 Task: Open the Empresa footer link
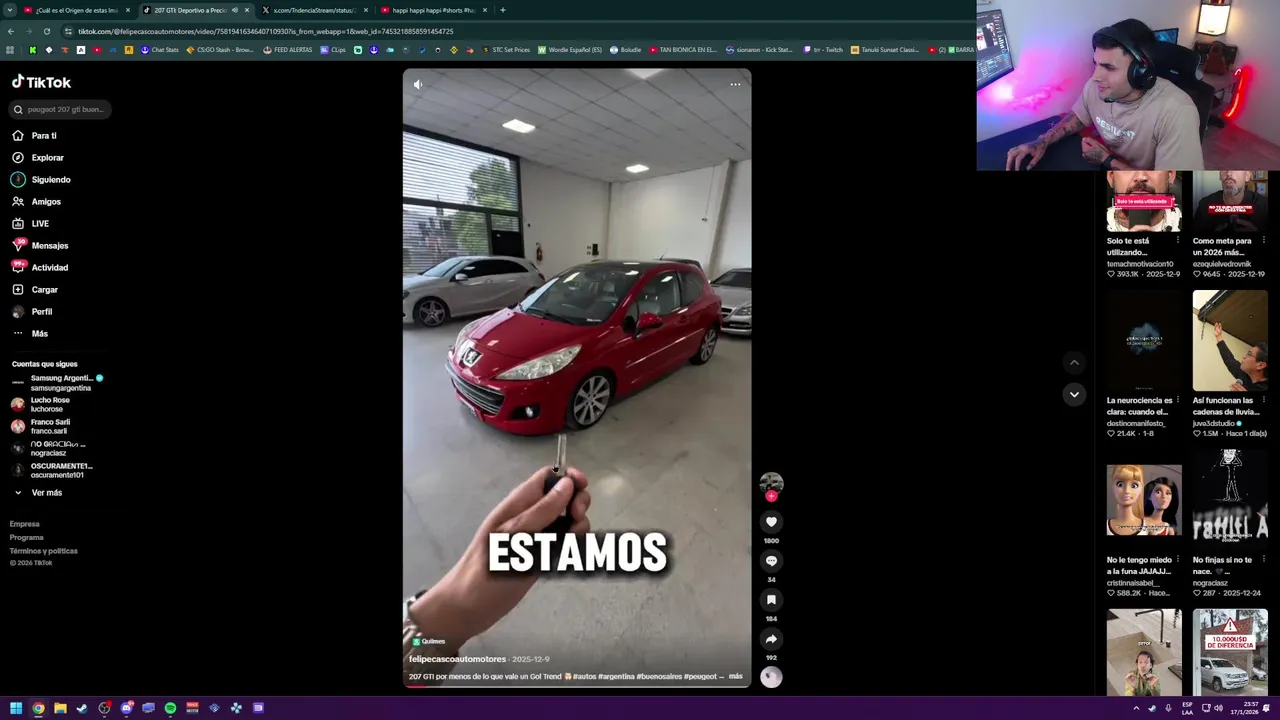pos(25,524)
